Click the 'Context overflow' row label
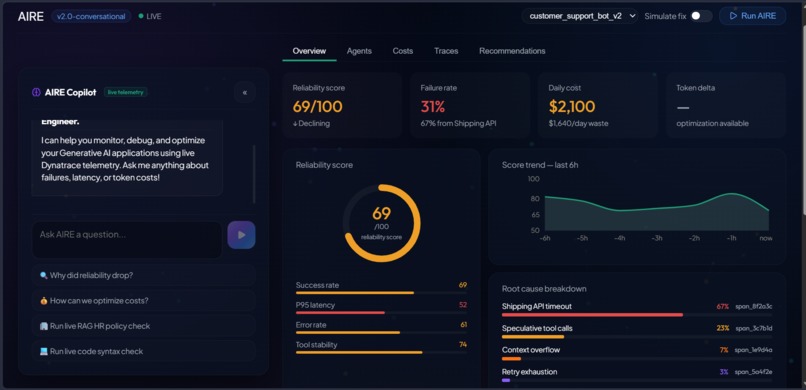Screen dimensions: 806x390 (531, 350)
